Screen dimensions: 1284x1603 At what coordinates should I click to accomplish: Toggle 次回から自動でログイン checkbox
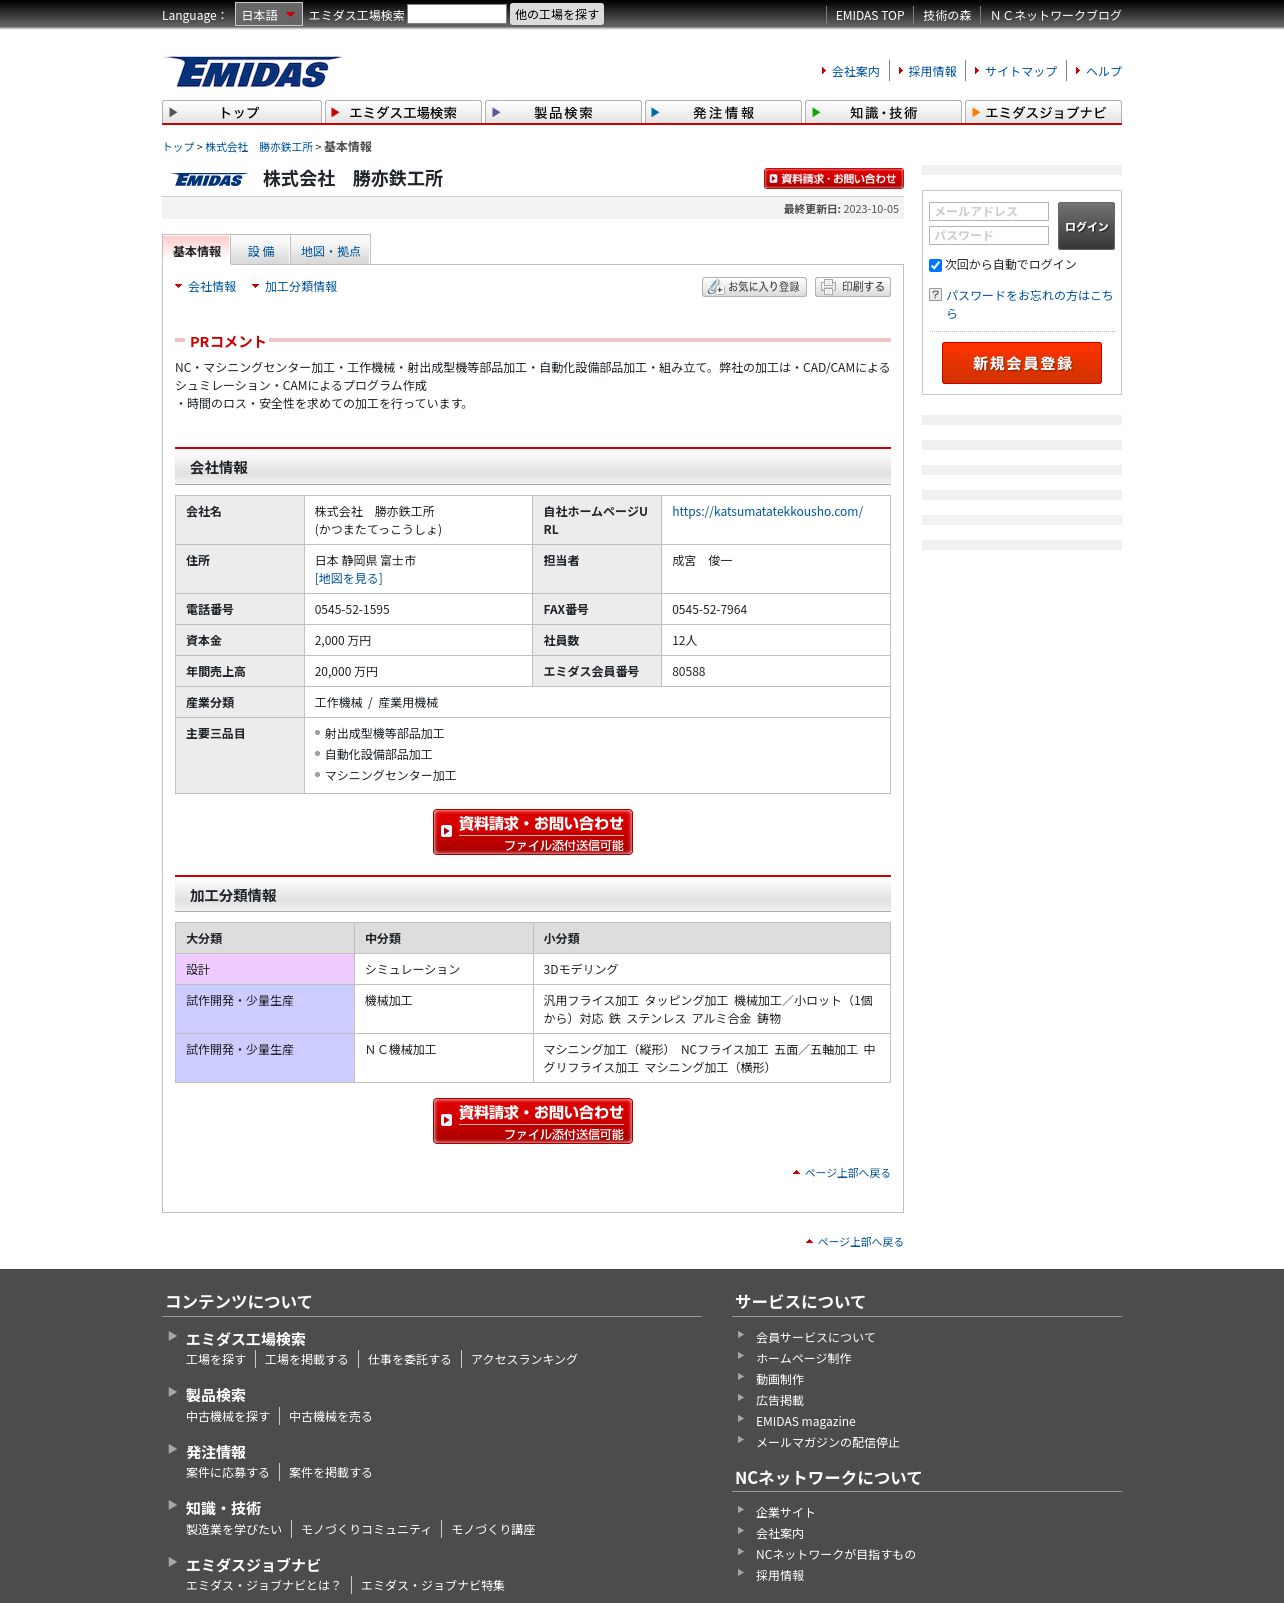click(x=936, y=265)
